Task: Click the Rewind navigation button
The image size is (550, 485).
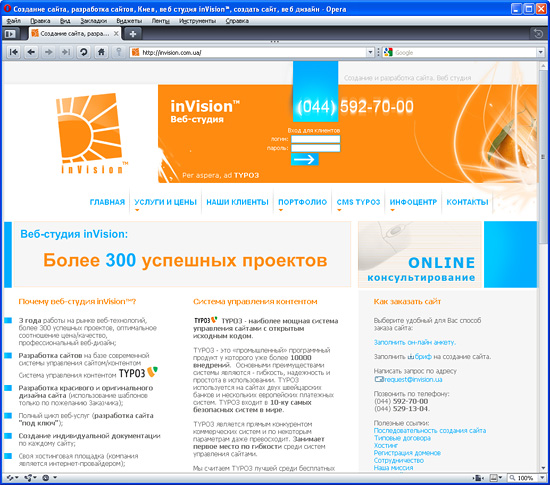Action: point(14,52)
